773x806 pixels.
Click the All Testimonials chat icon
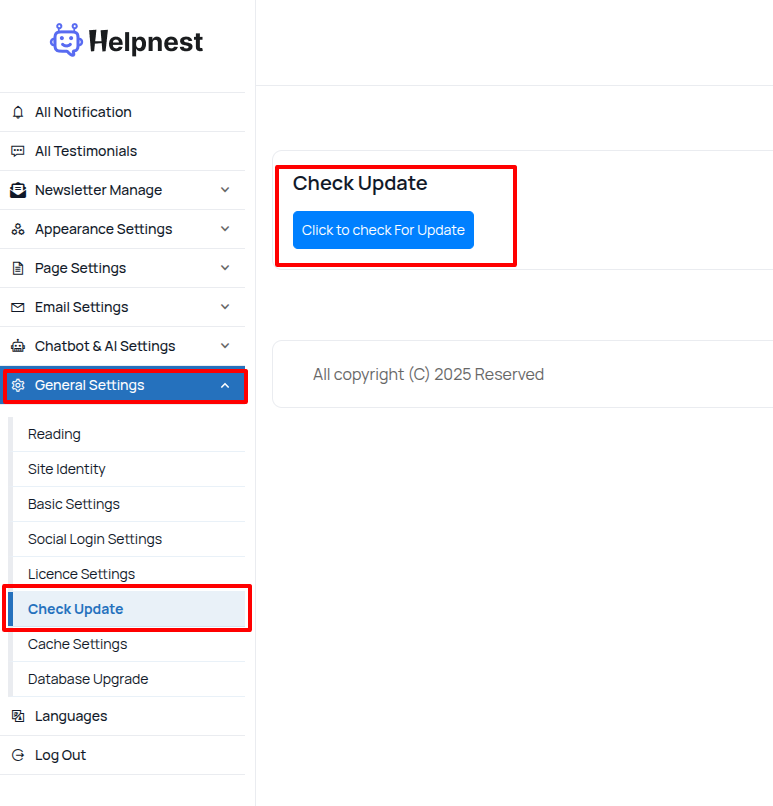point(18,151)
